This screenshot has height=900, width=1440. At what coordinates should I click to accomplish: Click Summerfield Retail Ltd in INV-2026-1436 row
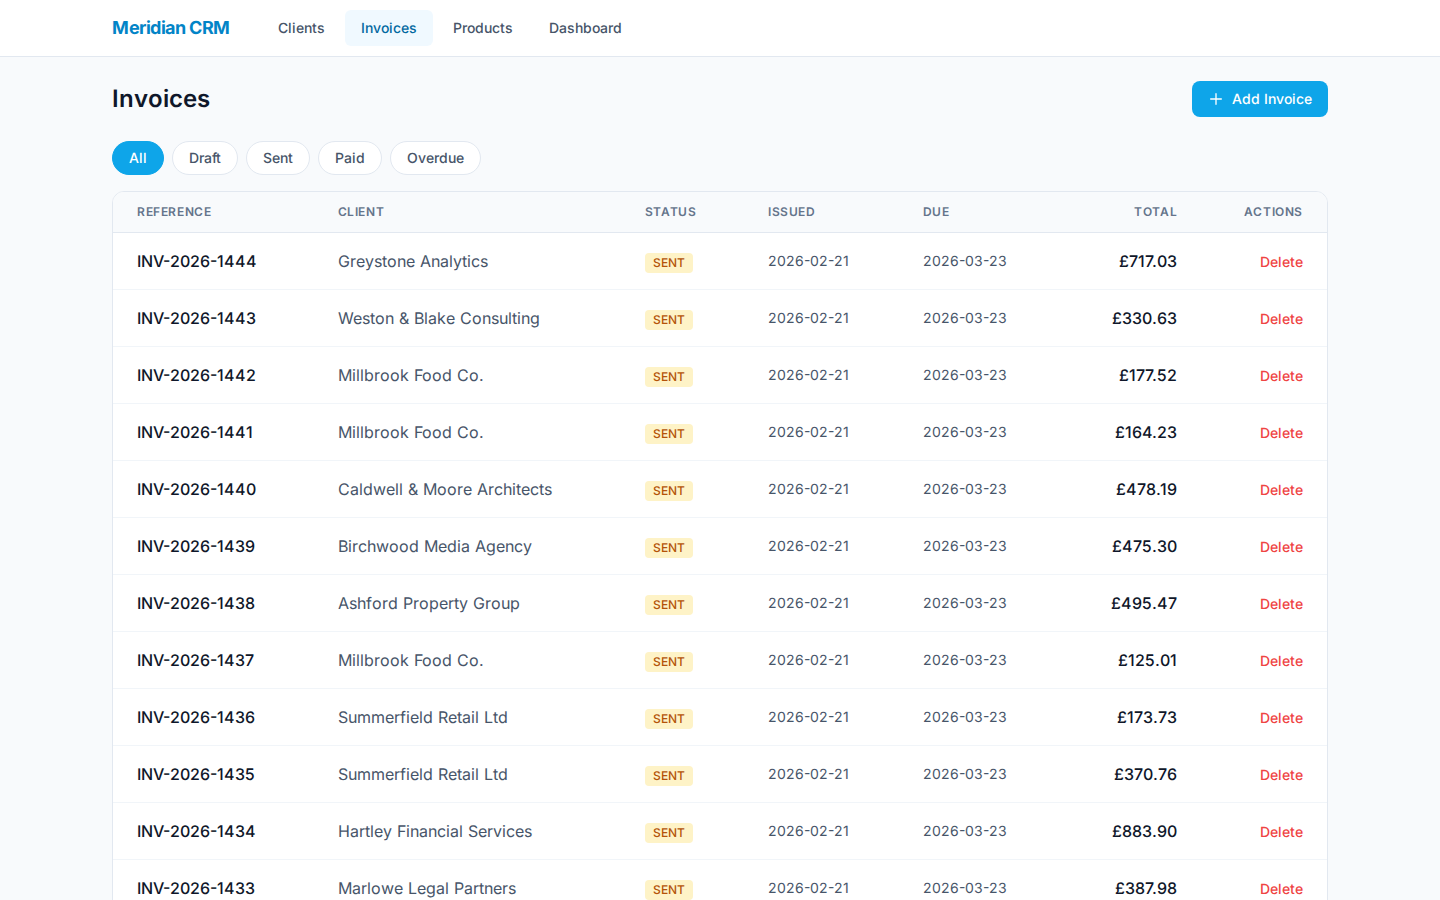(x=423, y=717)
